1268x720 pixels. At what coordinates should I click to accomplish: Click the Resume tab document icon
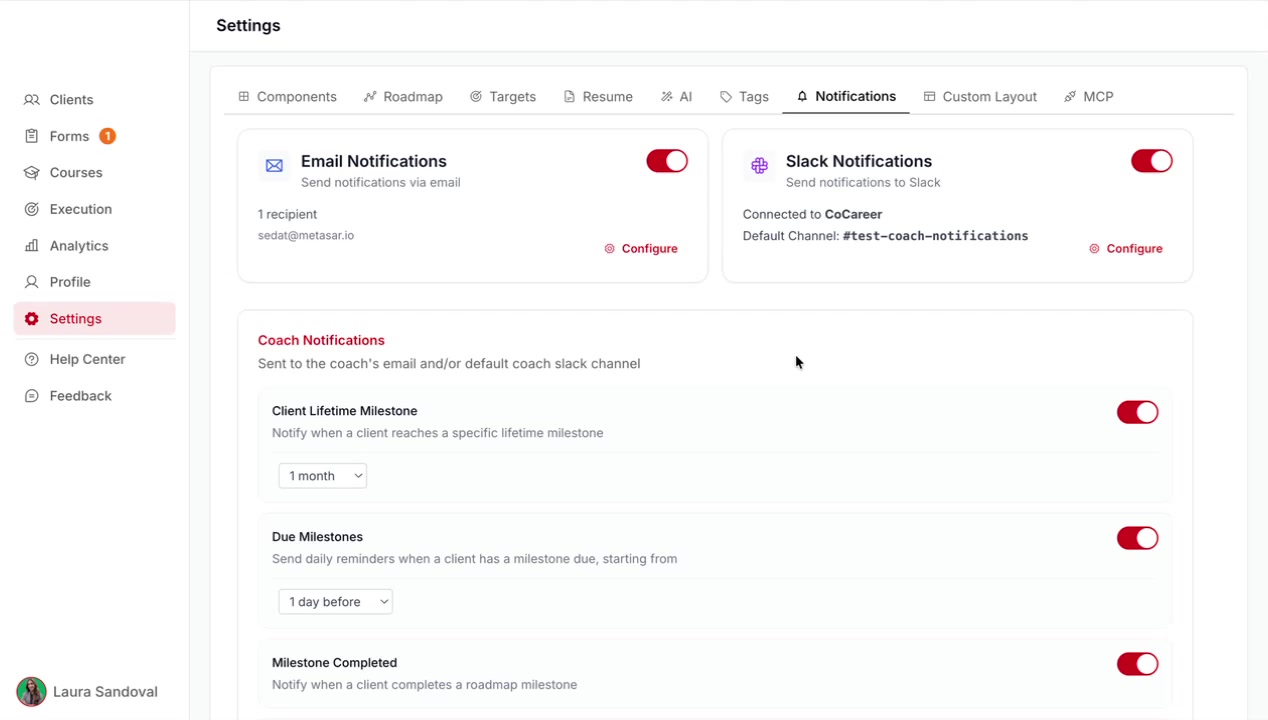569,97
